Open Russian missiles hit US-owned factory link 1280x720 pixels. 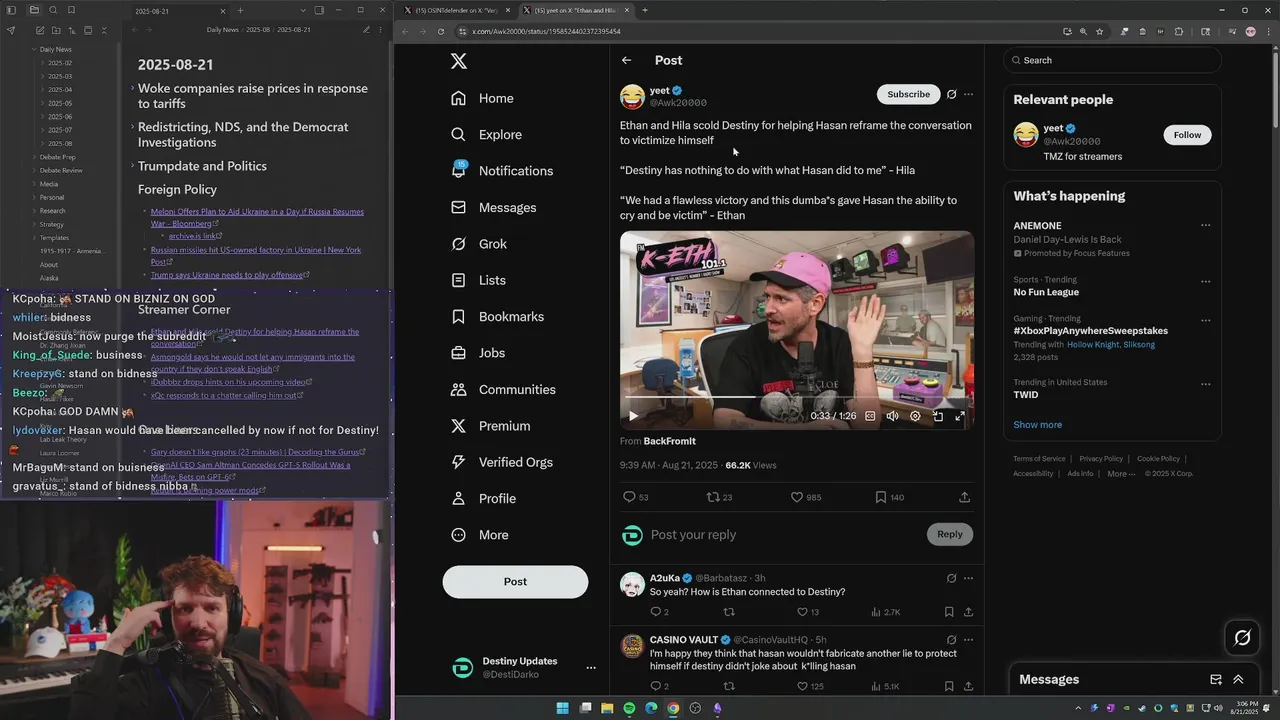pos(256,255)
